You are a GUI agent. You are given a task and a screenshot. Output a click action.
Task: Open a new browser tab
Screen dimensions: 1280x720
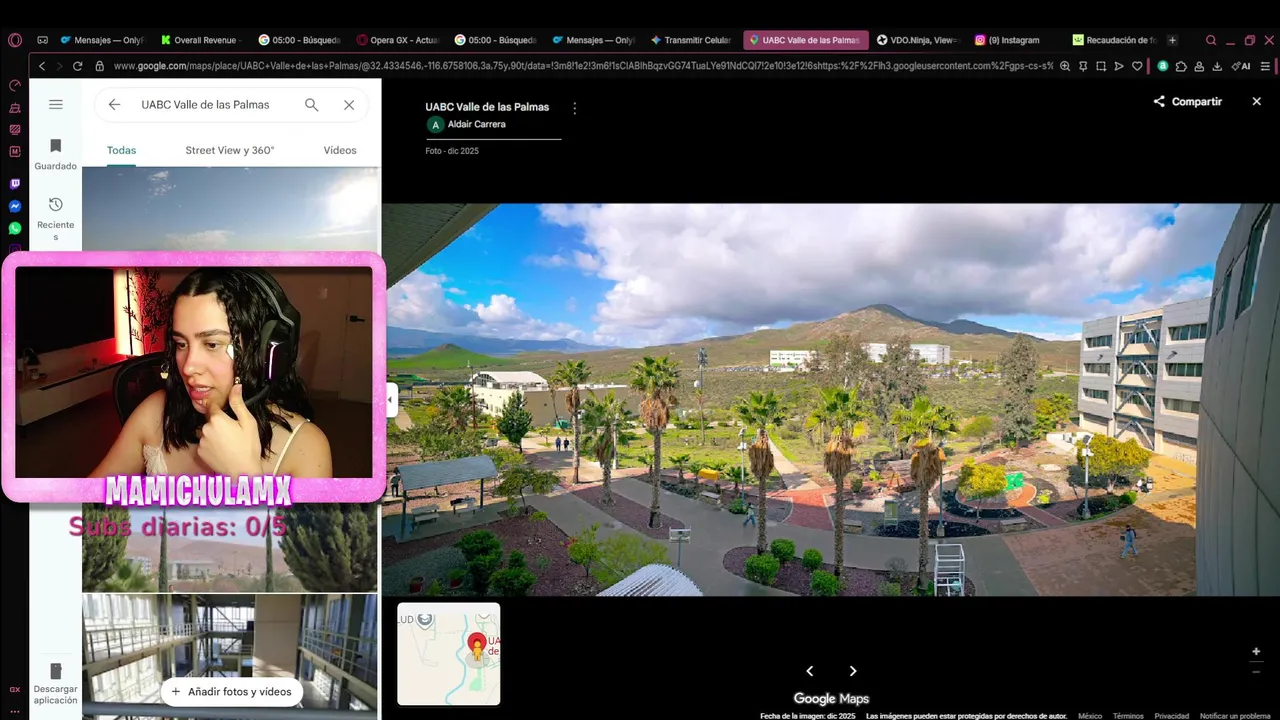(1172, 40)
